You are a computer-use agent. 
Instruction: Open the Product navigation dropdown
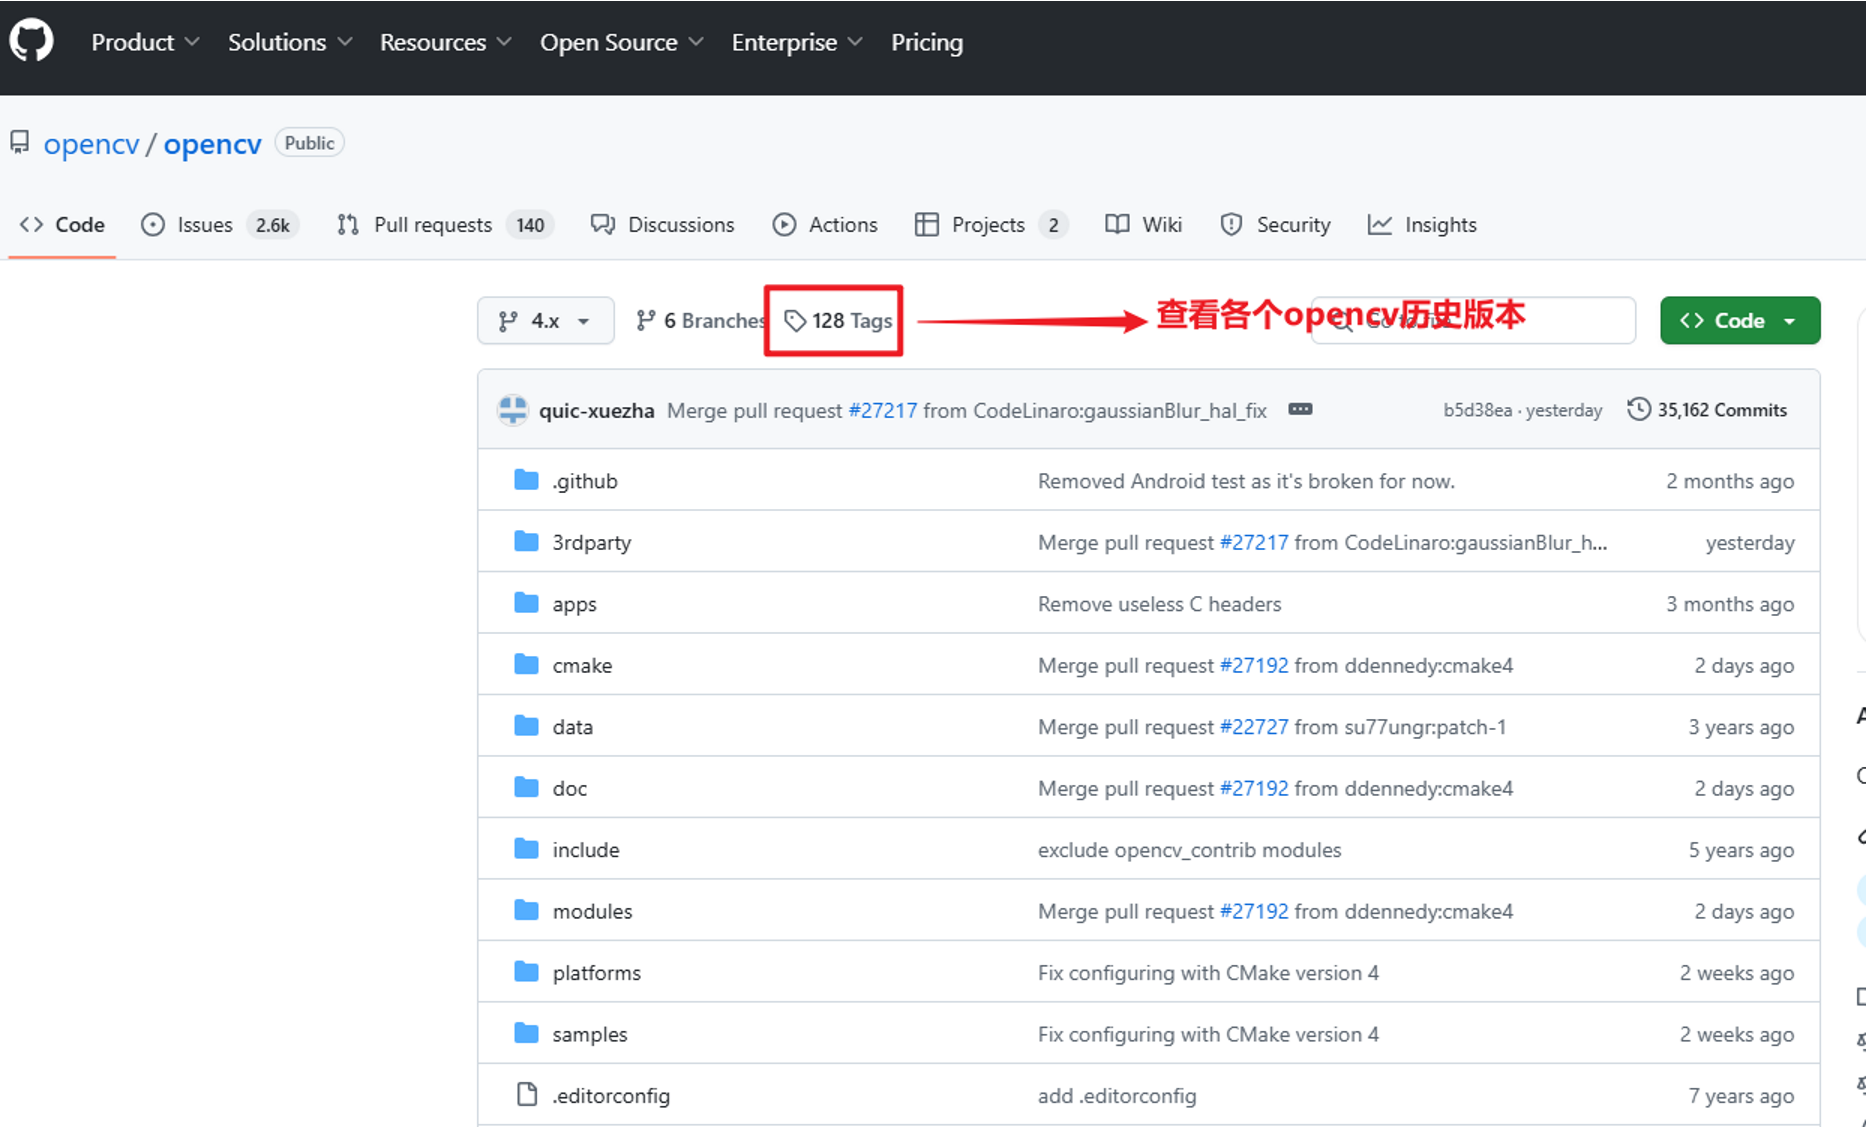(x=145, y=42)
